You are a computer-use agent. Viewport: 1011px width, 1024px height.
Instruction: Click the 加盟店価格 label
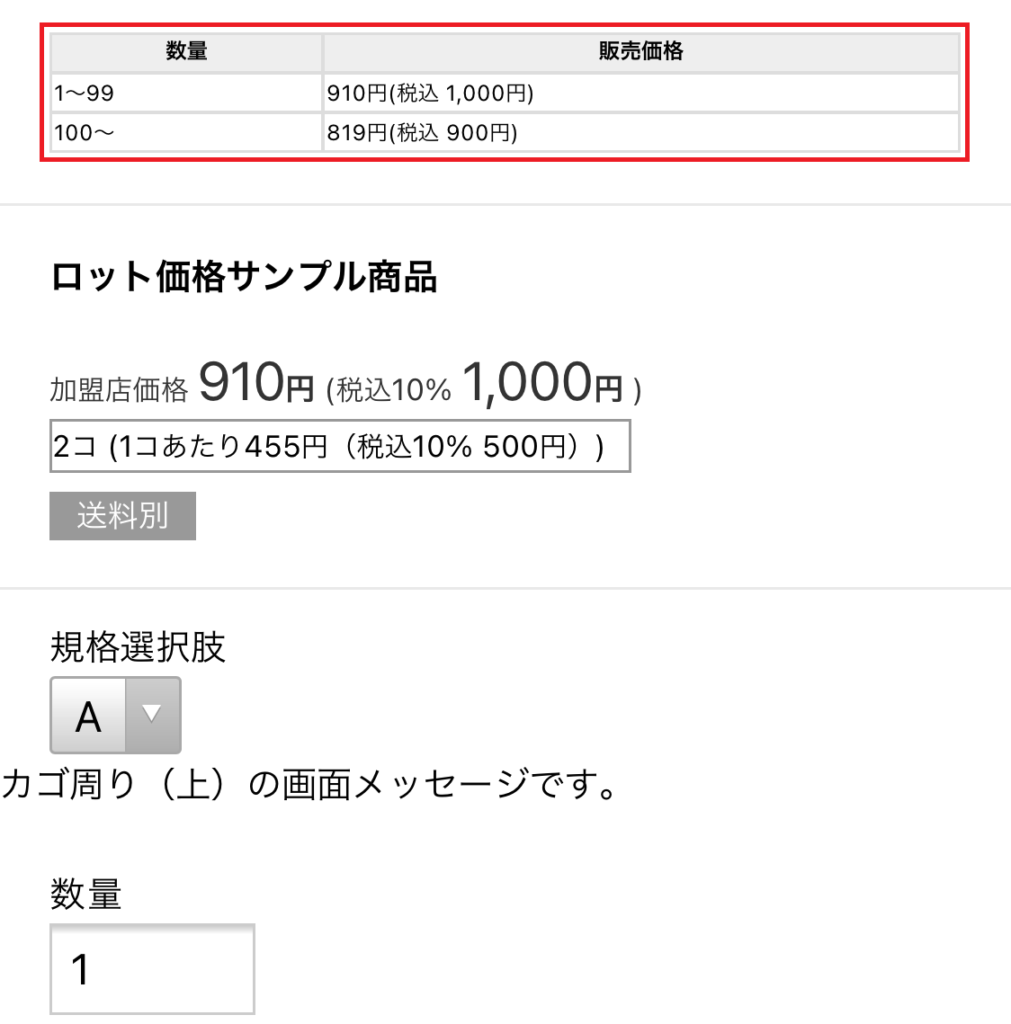[x=118, y=390]
